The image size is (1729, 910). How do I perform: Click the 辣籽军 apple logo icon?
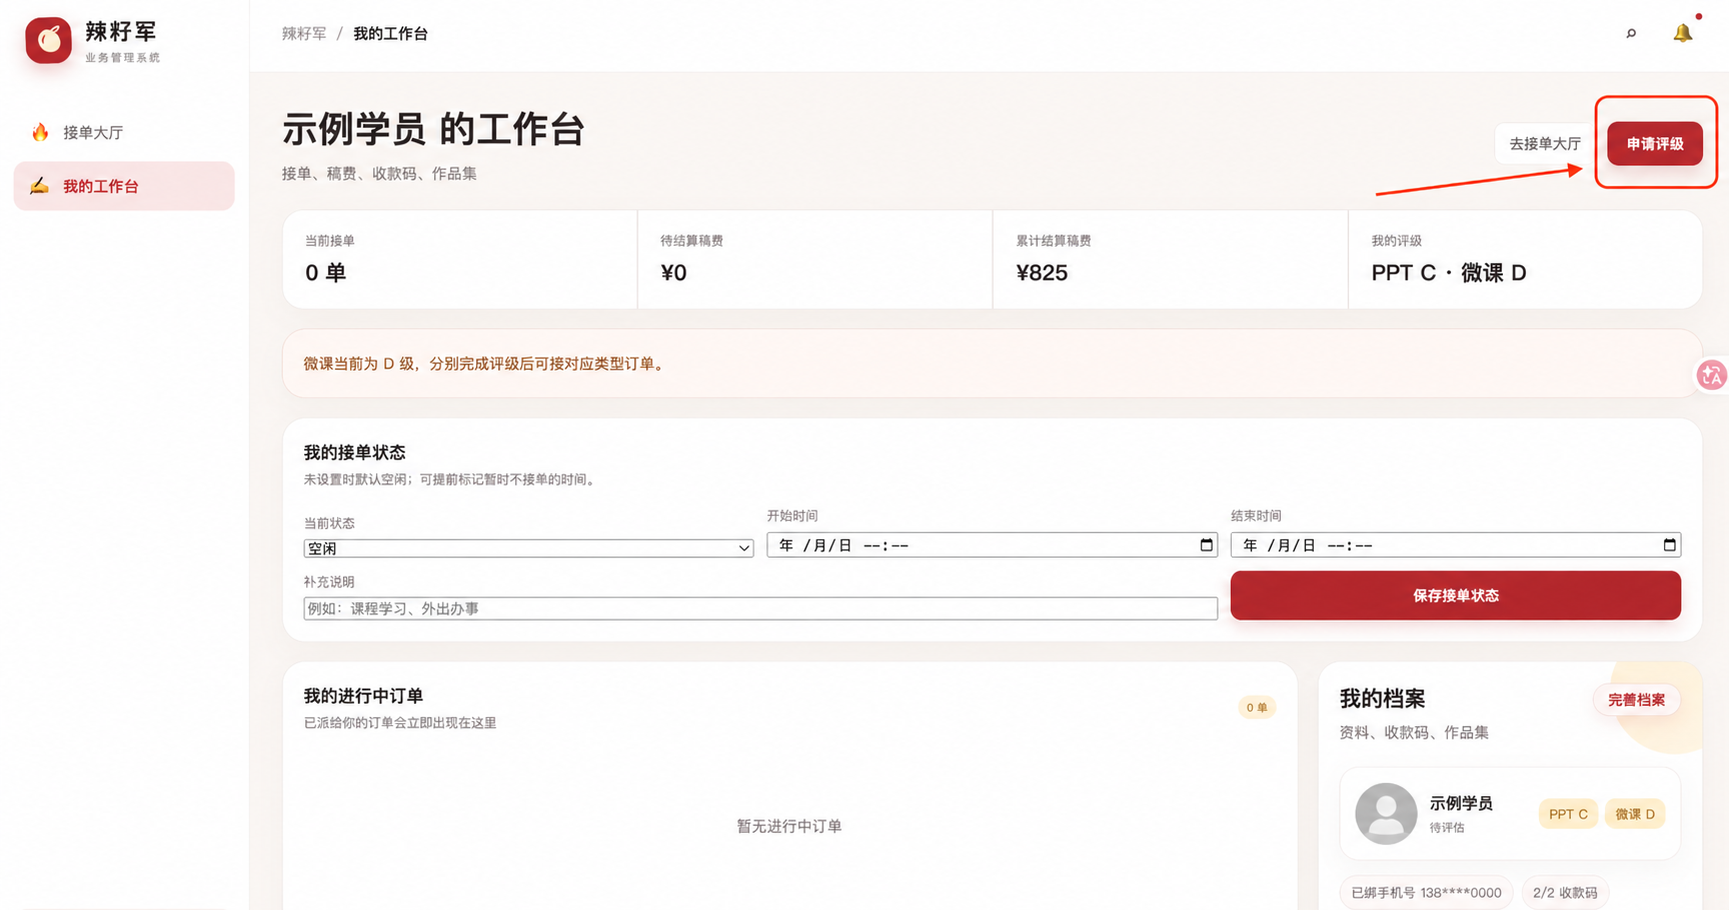coord(48,40)
